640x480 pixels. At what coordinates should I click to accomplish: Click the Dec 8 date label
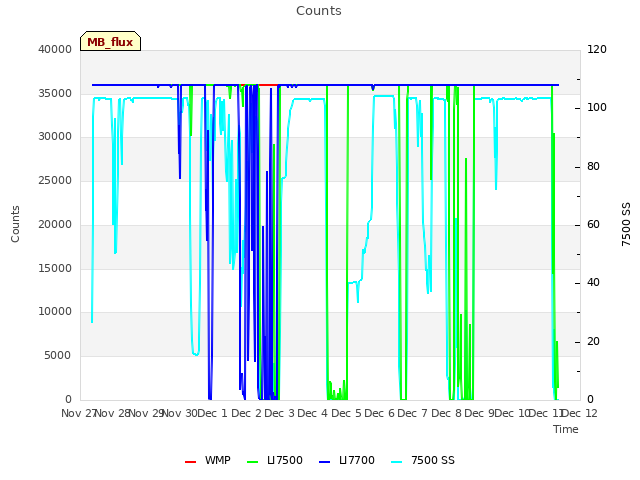447,413
